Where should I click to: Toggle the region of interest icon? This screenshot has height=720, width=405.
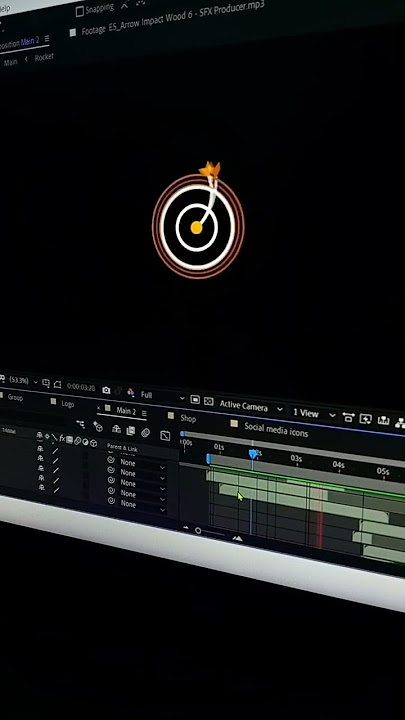(x=195, y=399)
